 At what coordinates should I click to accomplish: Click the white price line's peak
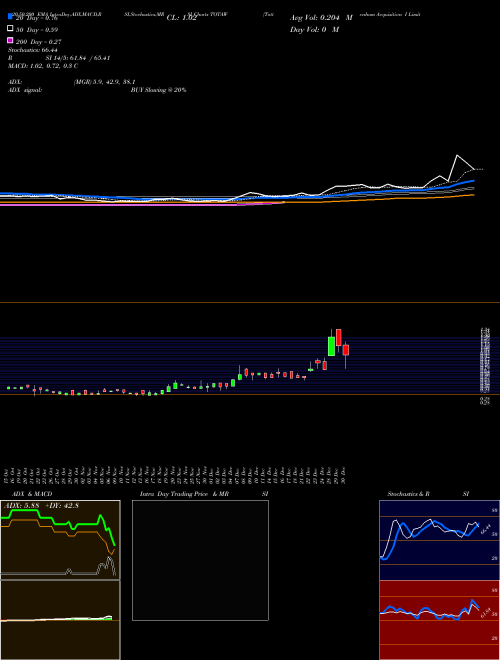coord(457,156)
